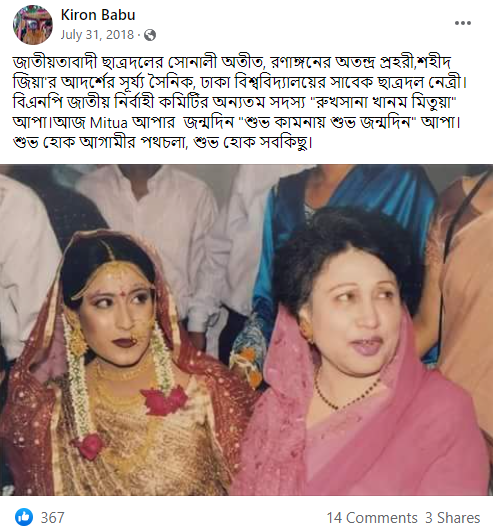The height and width of the screenshot is (531, 493).
Task: Click the quoted name "রুখসানা খানম মিতুয়া"
Action: click(x=384, y=102)
